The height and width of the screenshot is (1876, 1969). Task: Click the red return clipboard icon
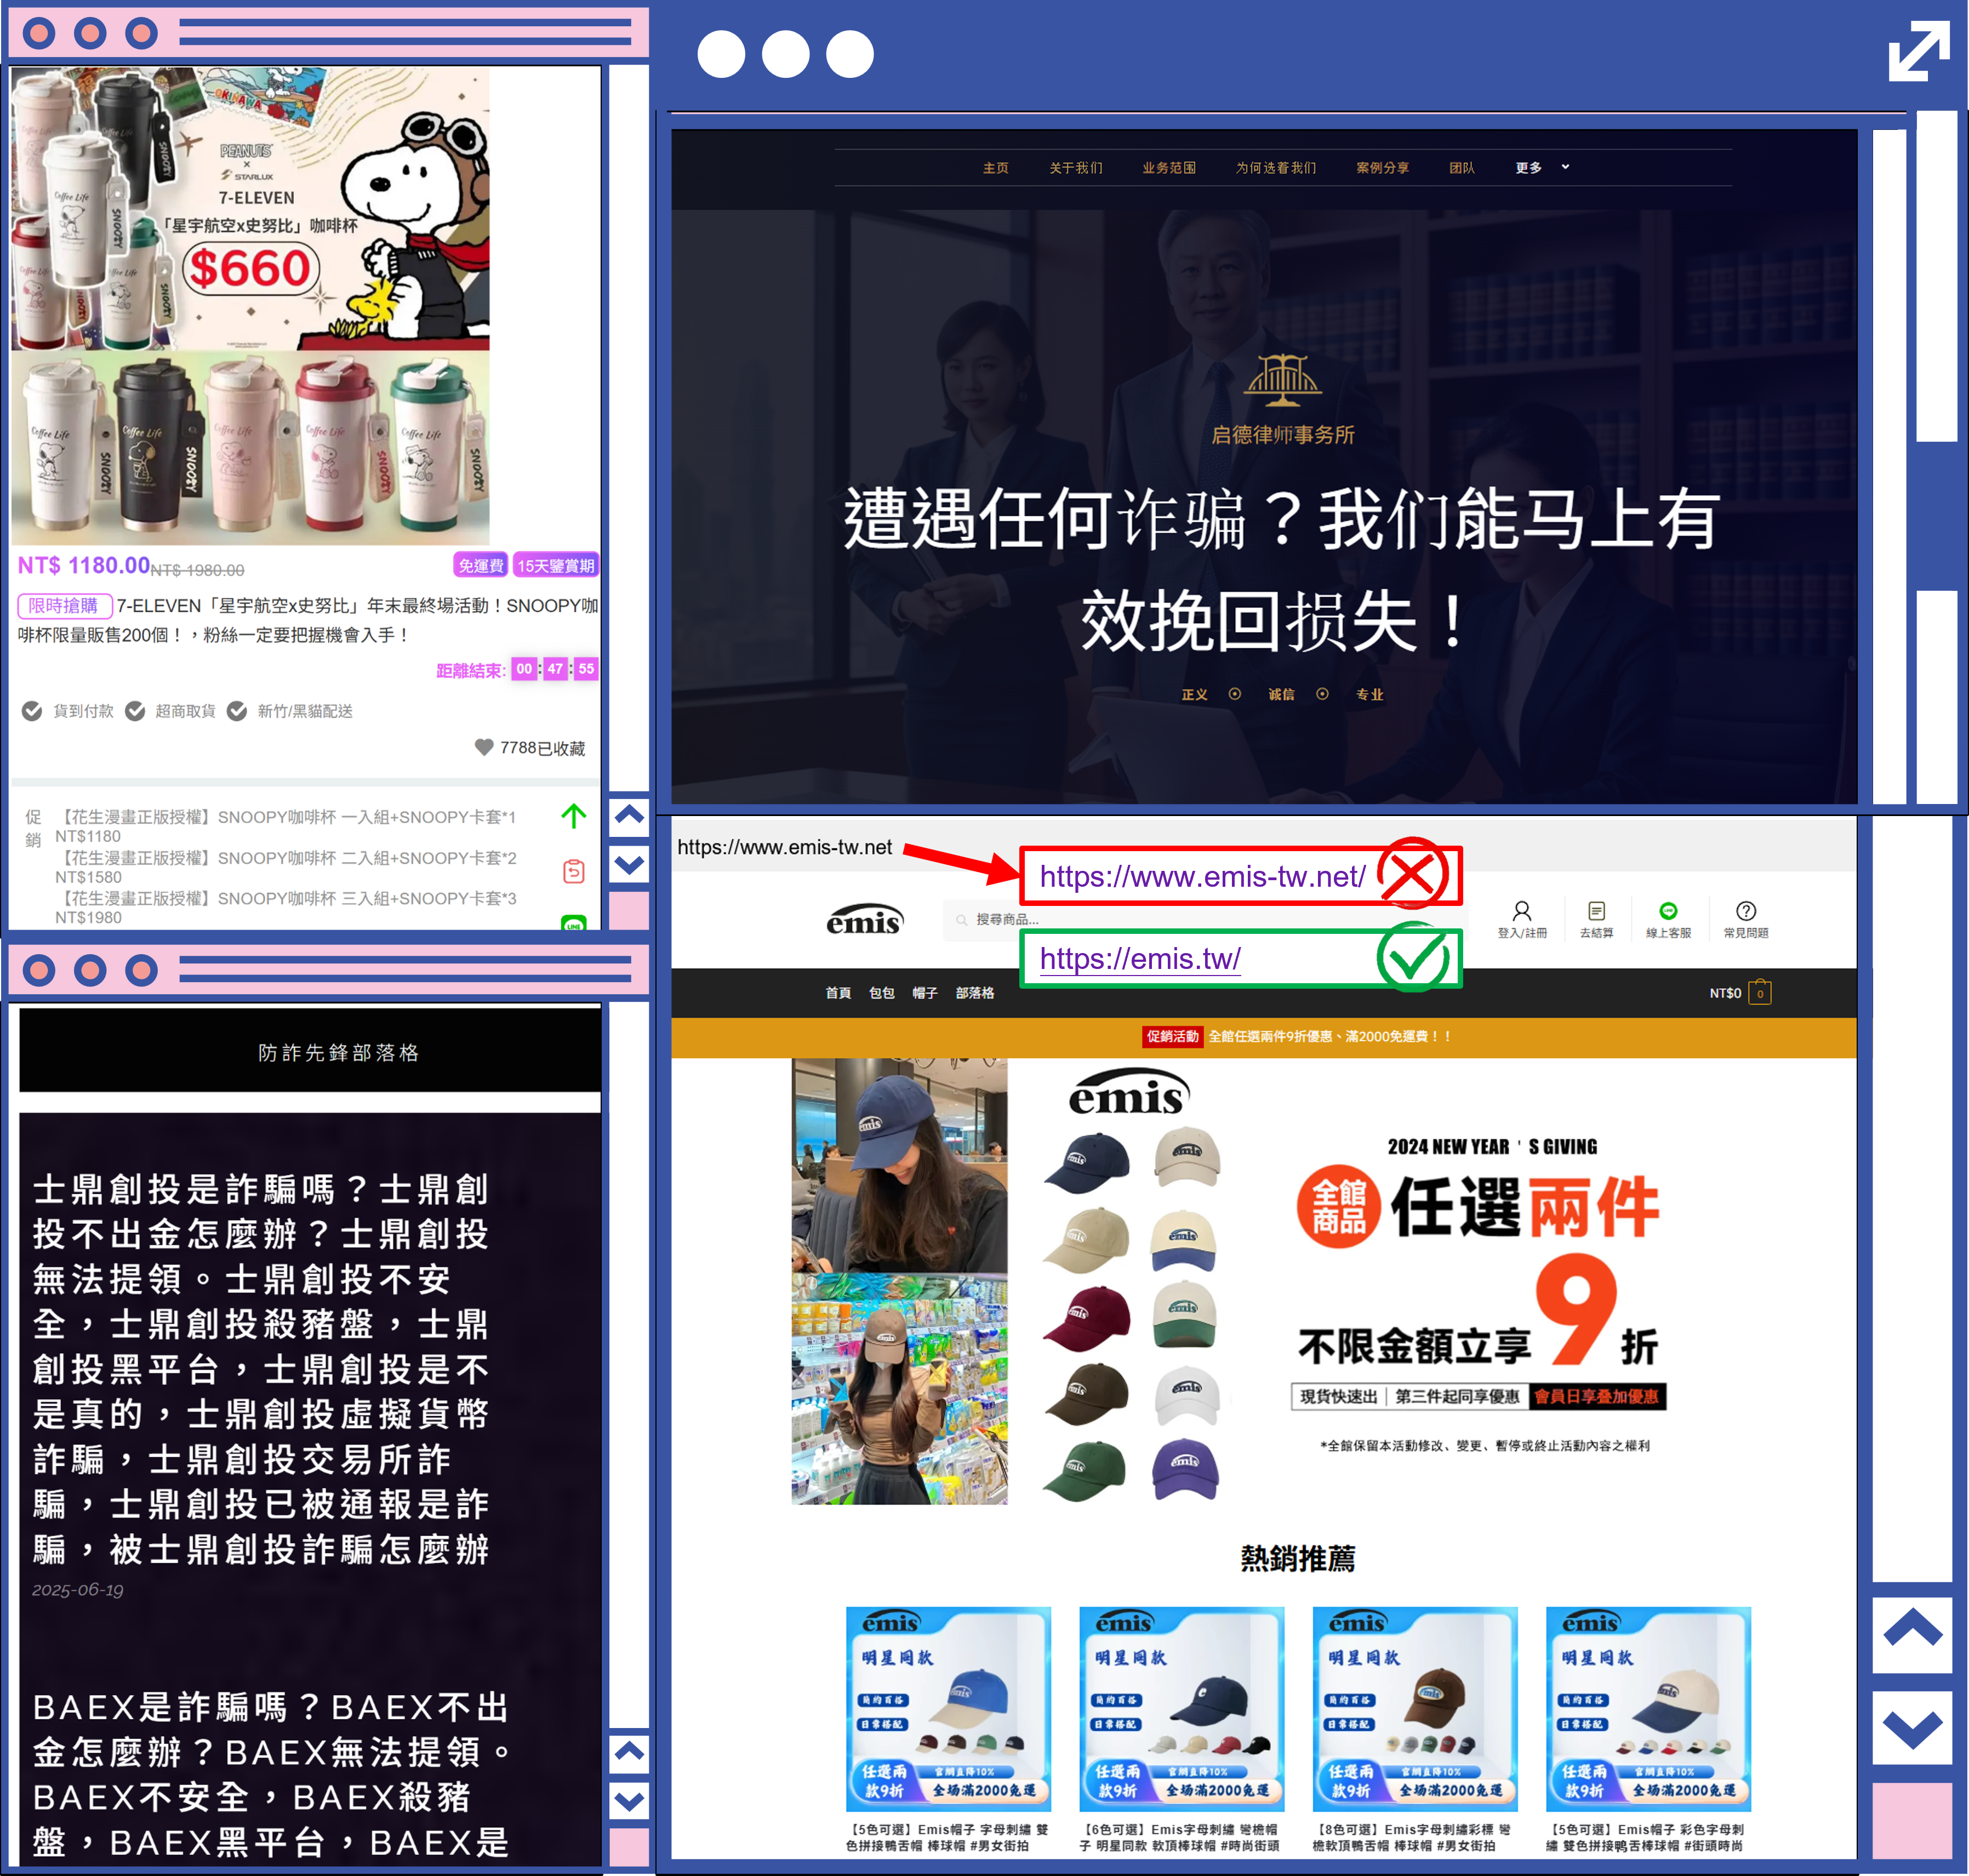click(573, 871)
